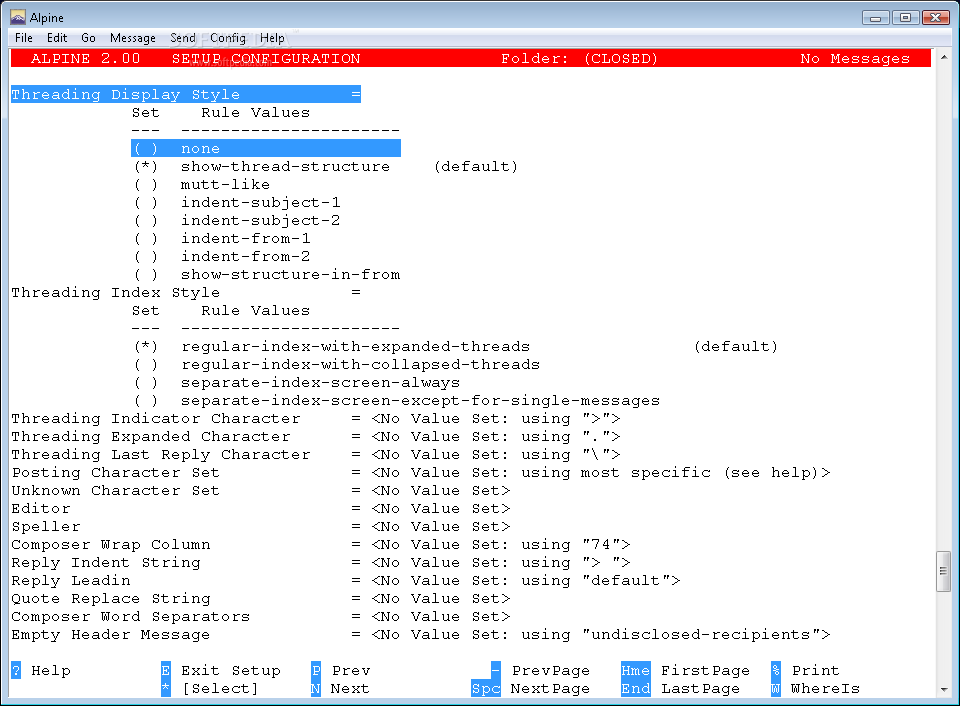Click the 'undisclosed-recipients' value text
The image size is (960, 706).
coord(701,634)
